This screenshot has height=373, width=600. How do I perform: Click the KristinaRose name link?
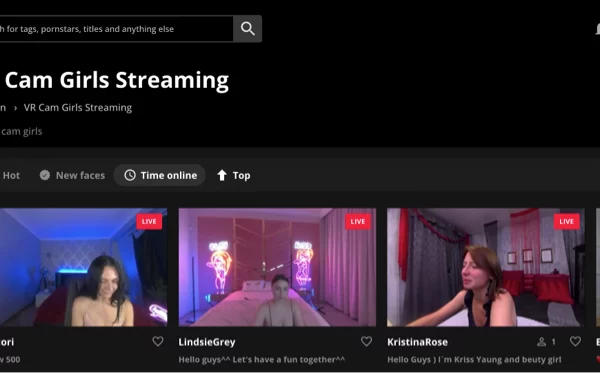tap(417, 342)
